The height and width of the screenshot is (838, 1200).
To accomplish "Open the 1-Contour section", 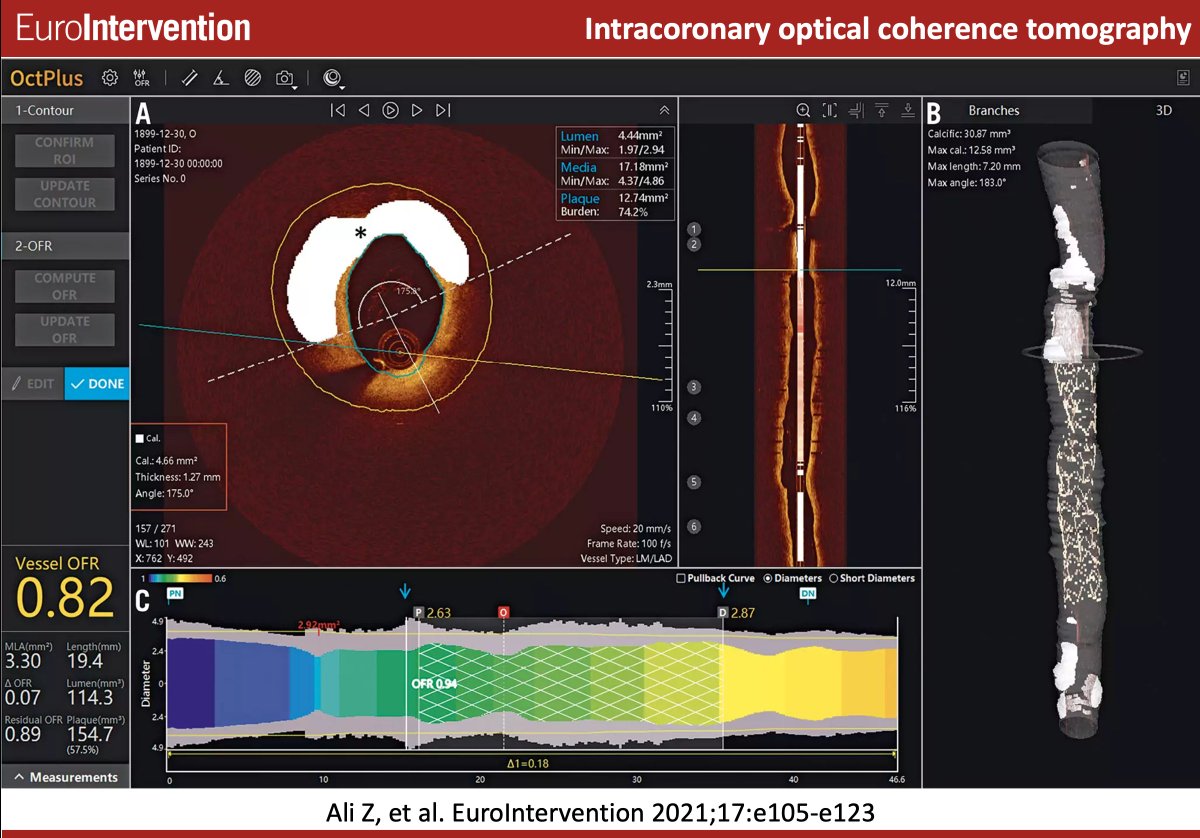I will point(65,111).
